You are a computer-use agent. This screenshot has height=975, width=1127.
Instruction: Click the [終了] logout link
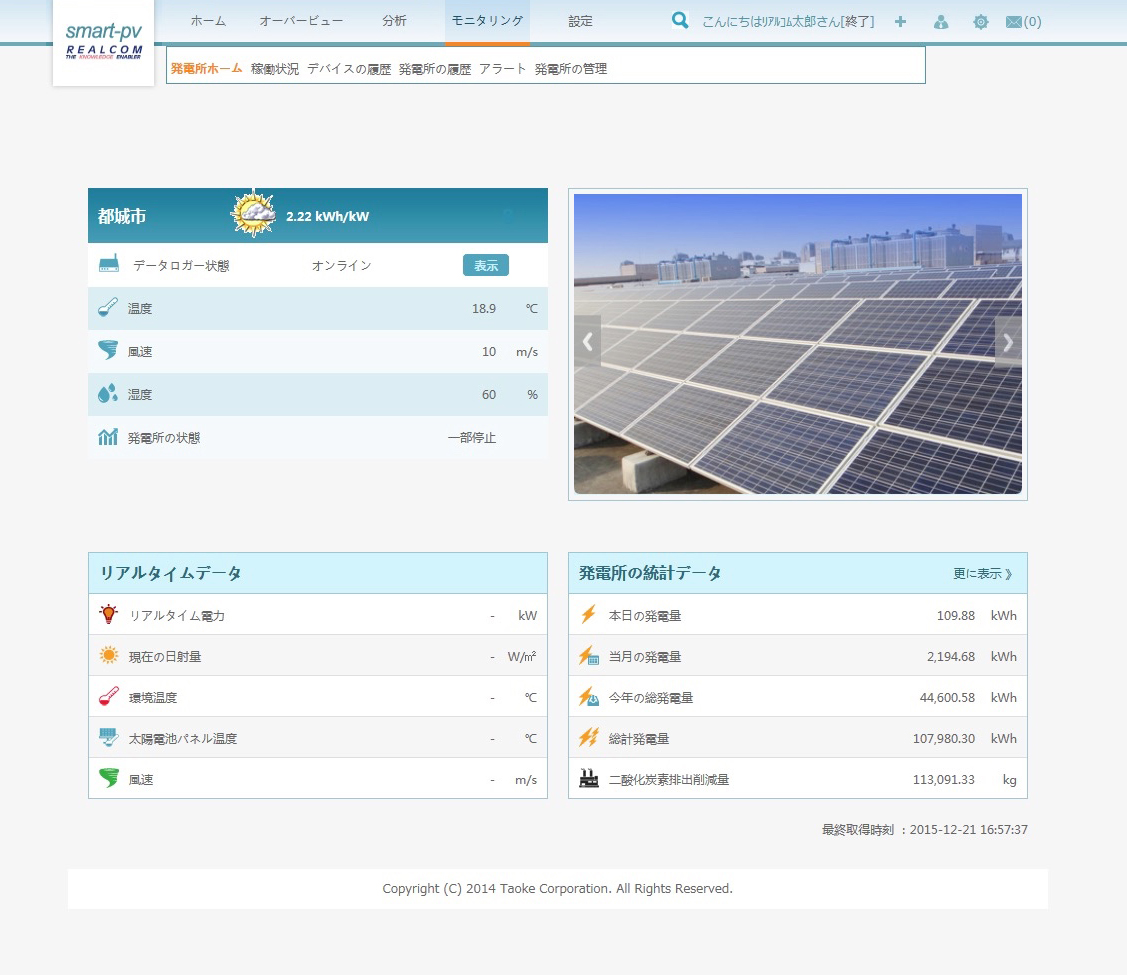(857, 22)
